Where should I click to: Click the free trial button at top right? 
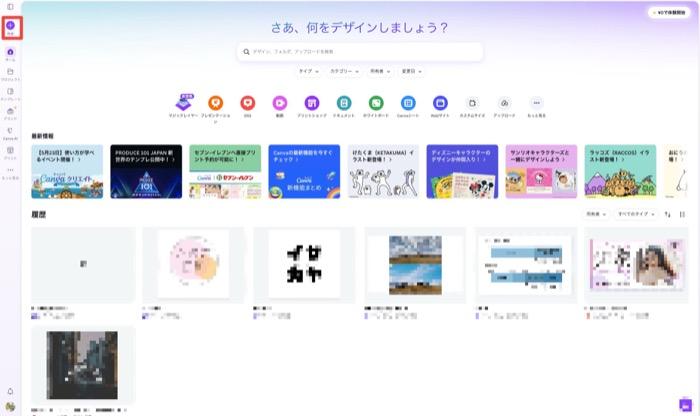click(x=669, y=12)
